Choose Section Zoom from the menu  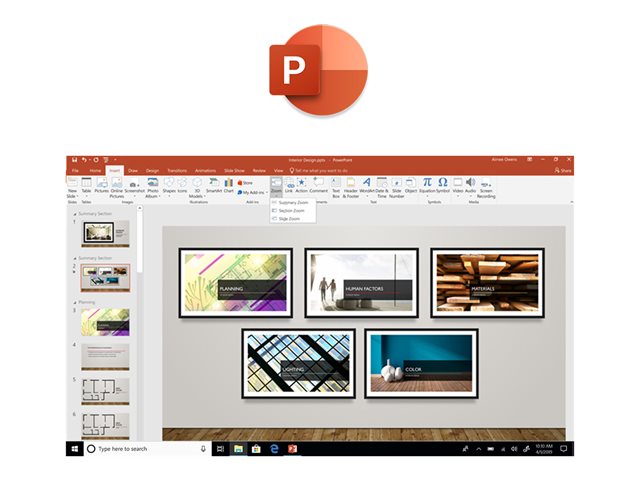point(292,211)
